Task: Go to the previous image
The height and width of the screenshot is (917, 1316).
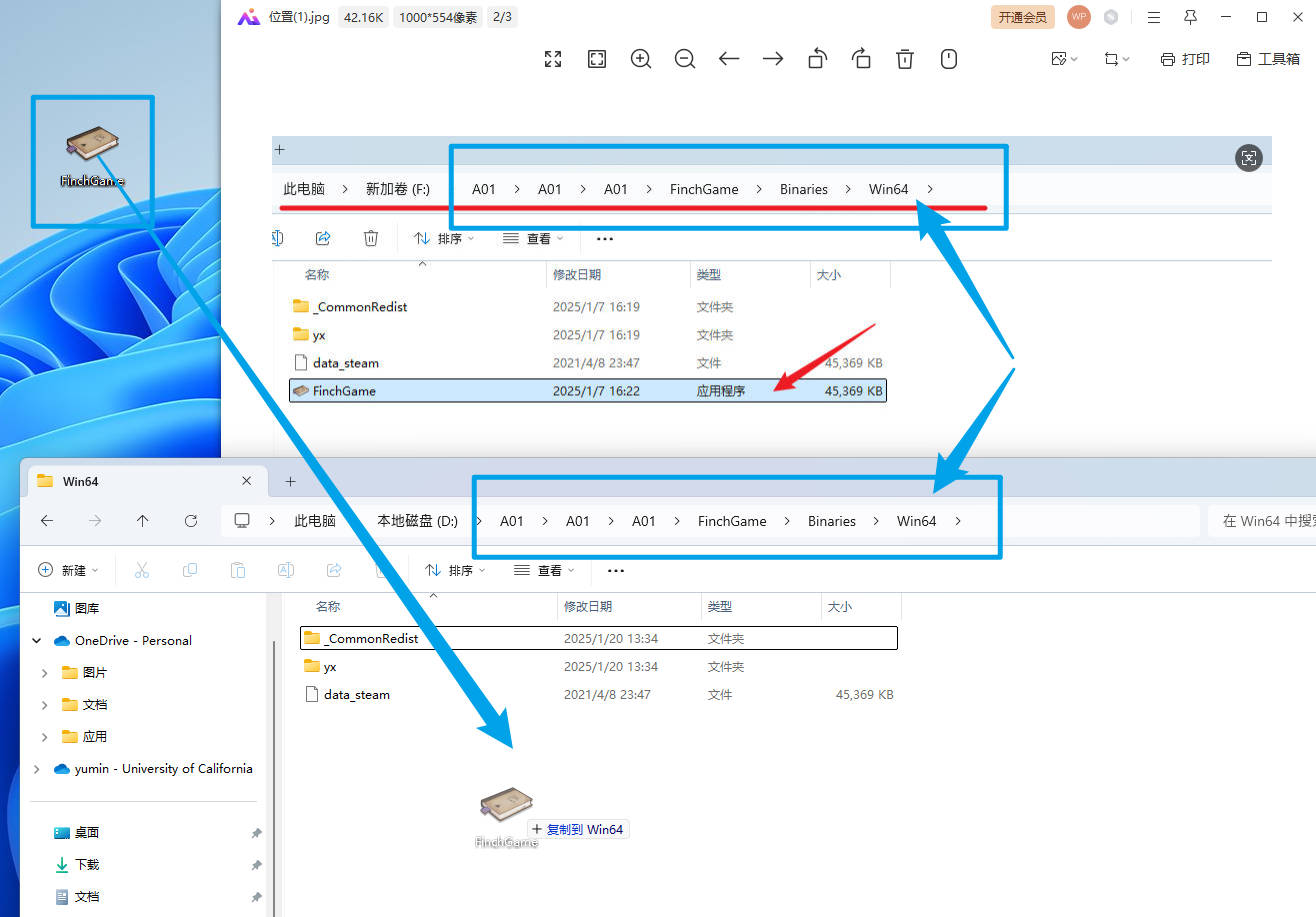Action: (729, 59)
